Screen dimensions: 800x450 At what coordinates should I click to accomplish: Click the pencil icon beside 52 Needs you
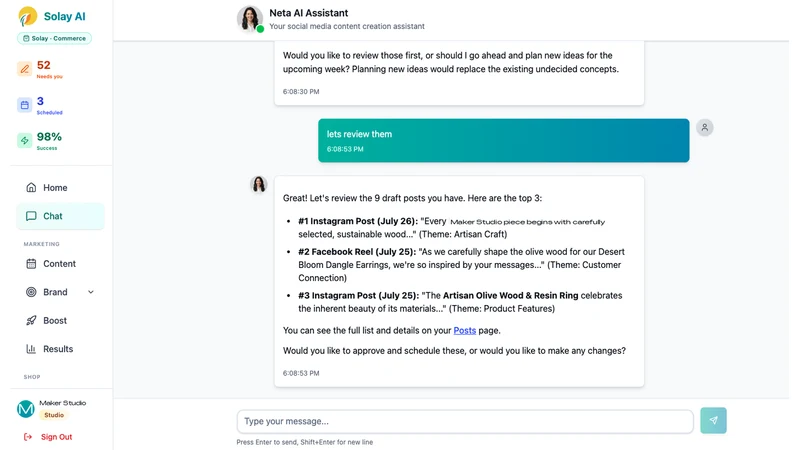point(24,69)
